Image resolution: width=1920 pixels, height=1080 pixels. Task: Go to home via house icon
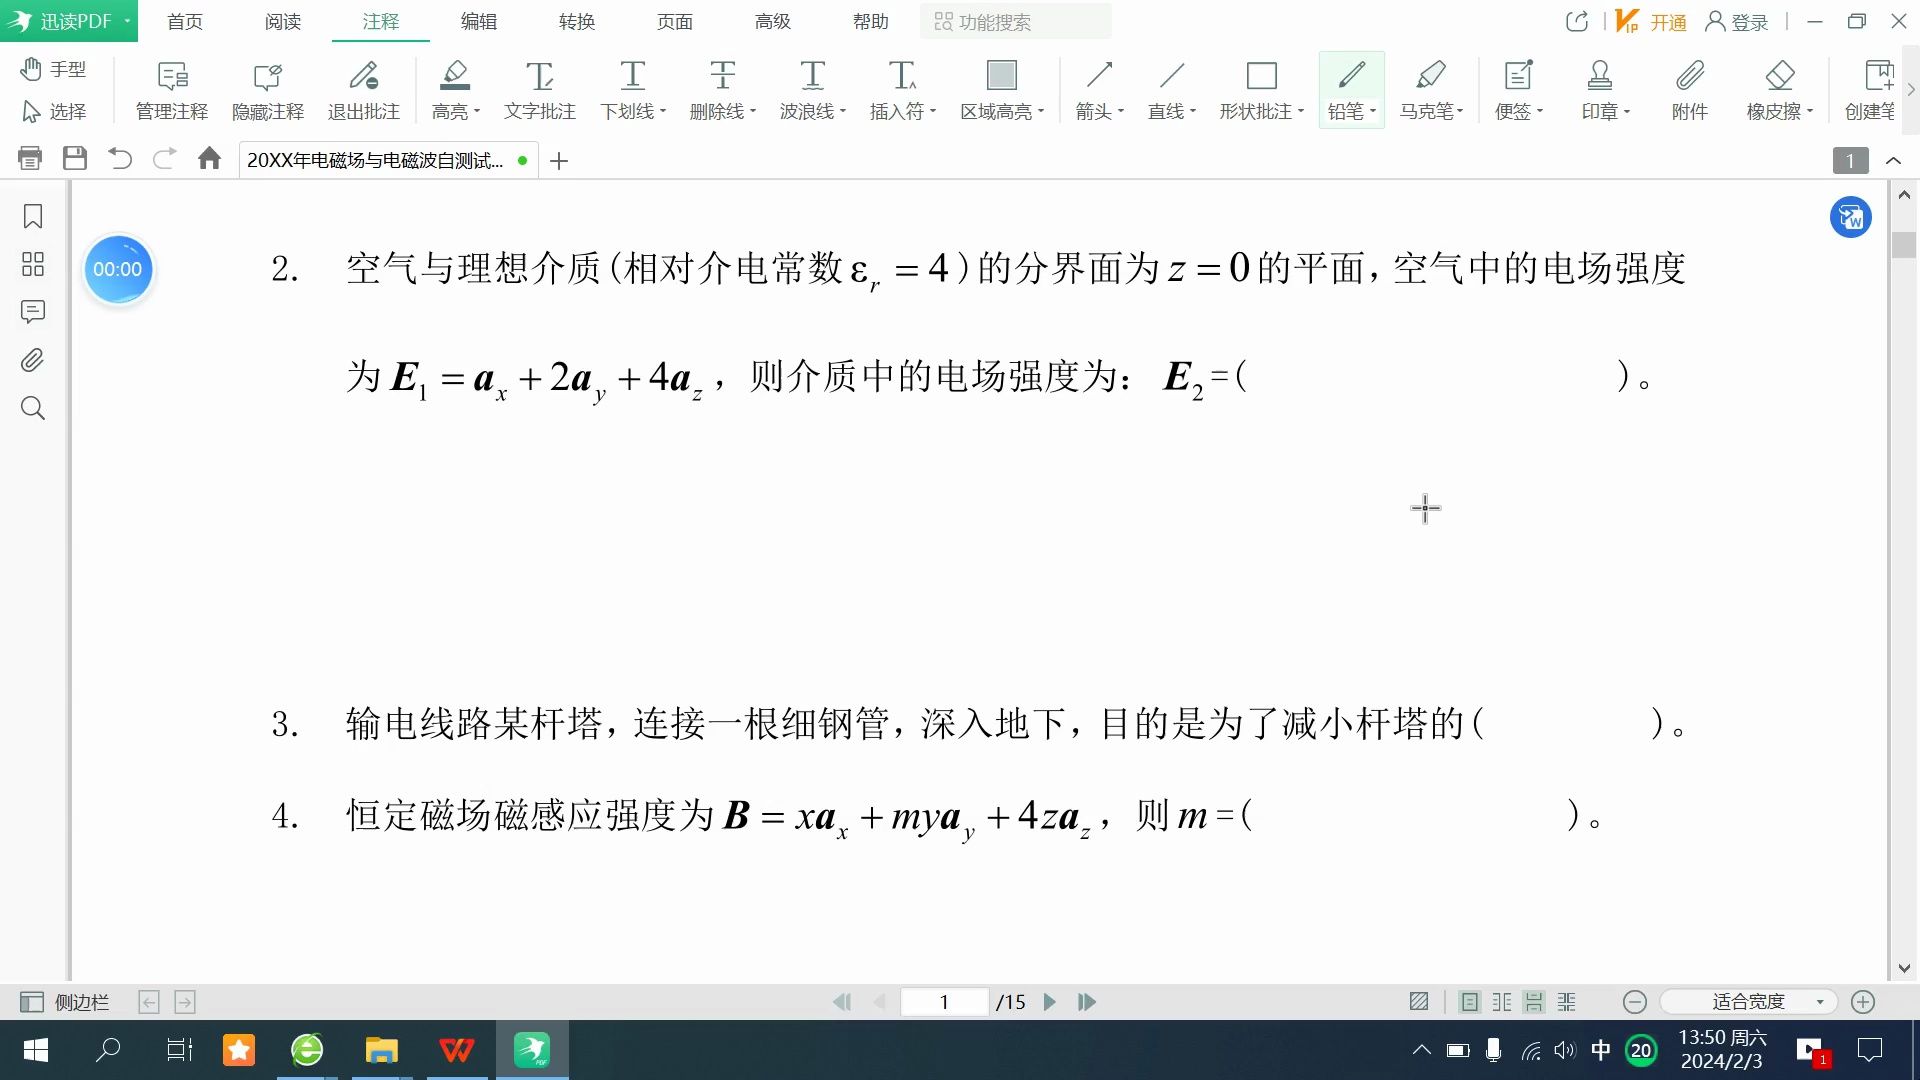click(209, 159)
